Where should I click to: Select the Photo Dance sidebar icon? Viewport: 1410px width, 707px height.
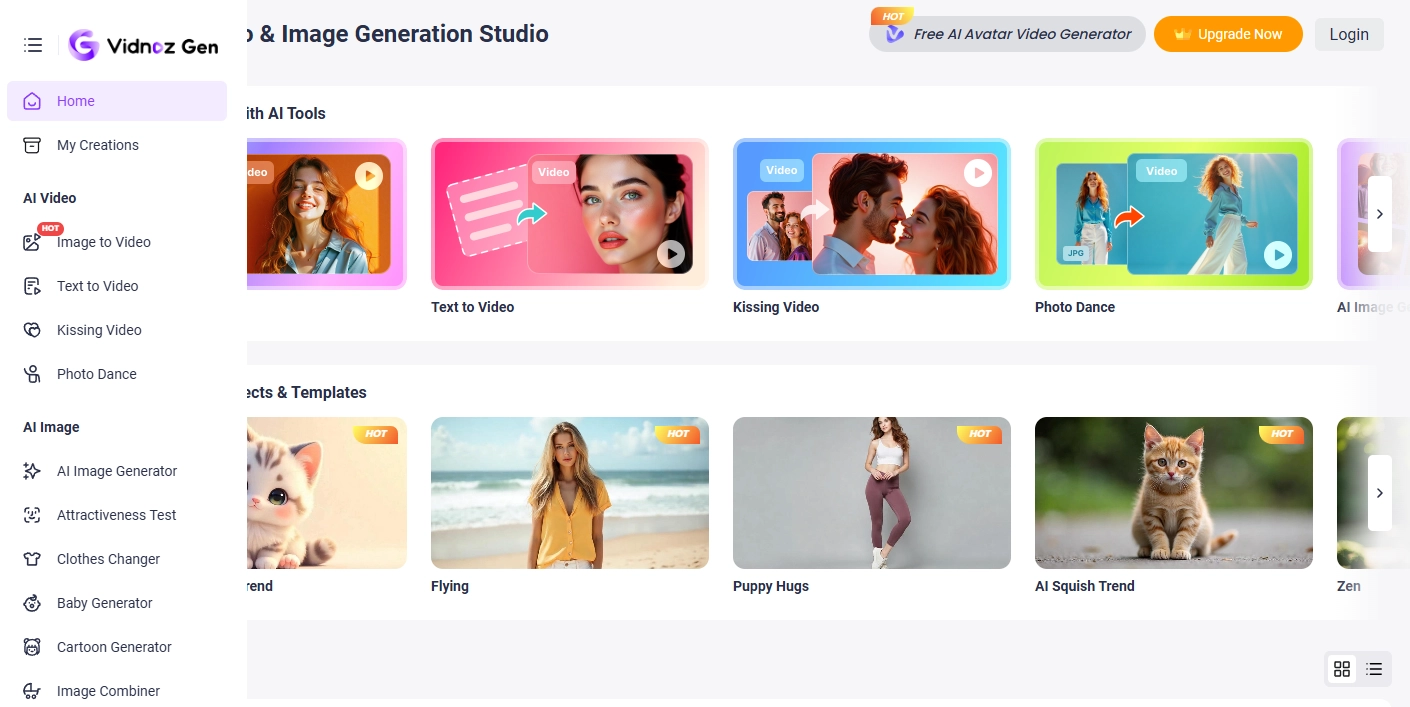click(x=32, y=374)
